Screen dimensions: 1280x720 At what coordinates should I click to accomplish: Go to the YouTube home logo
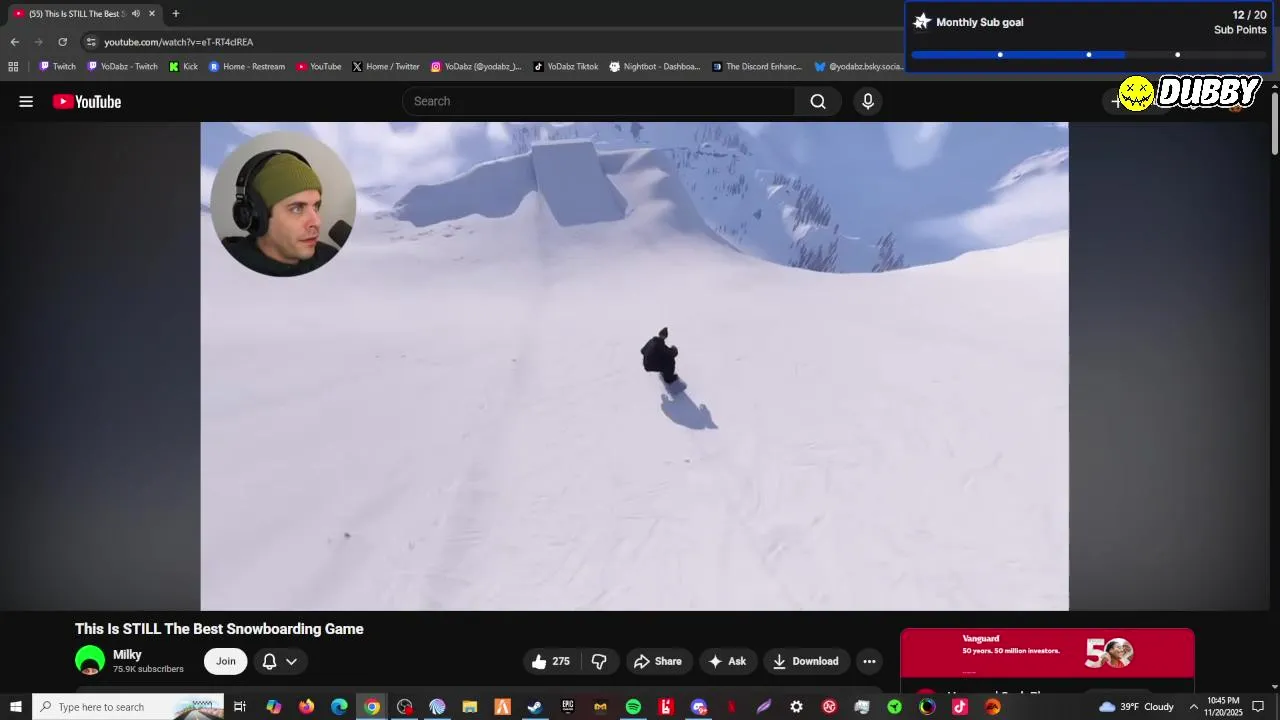click(87, 101)
